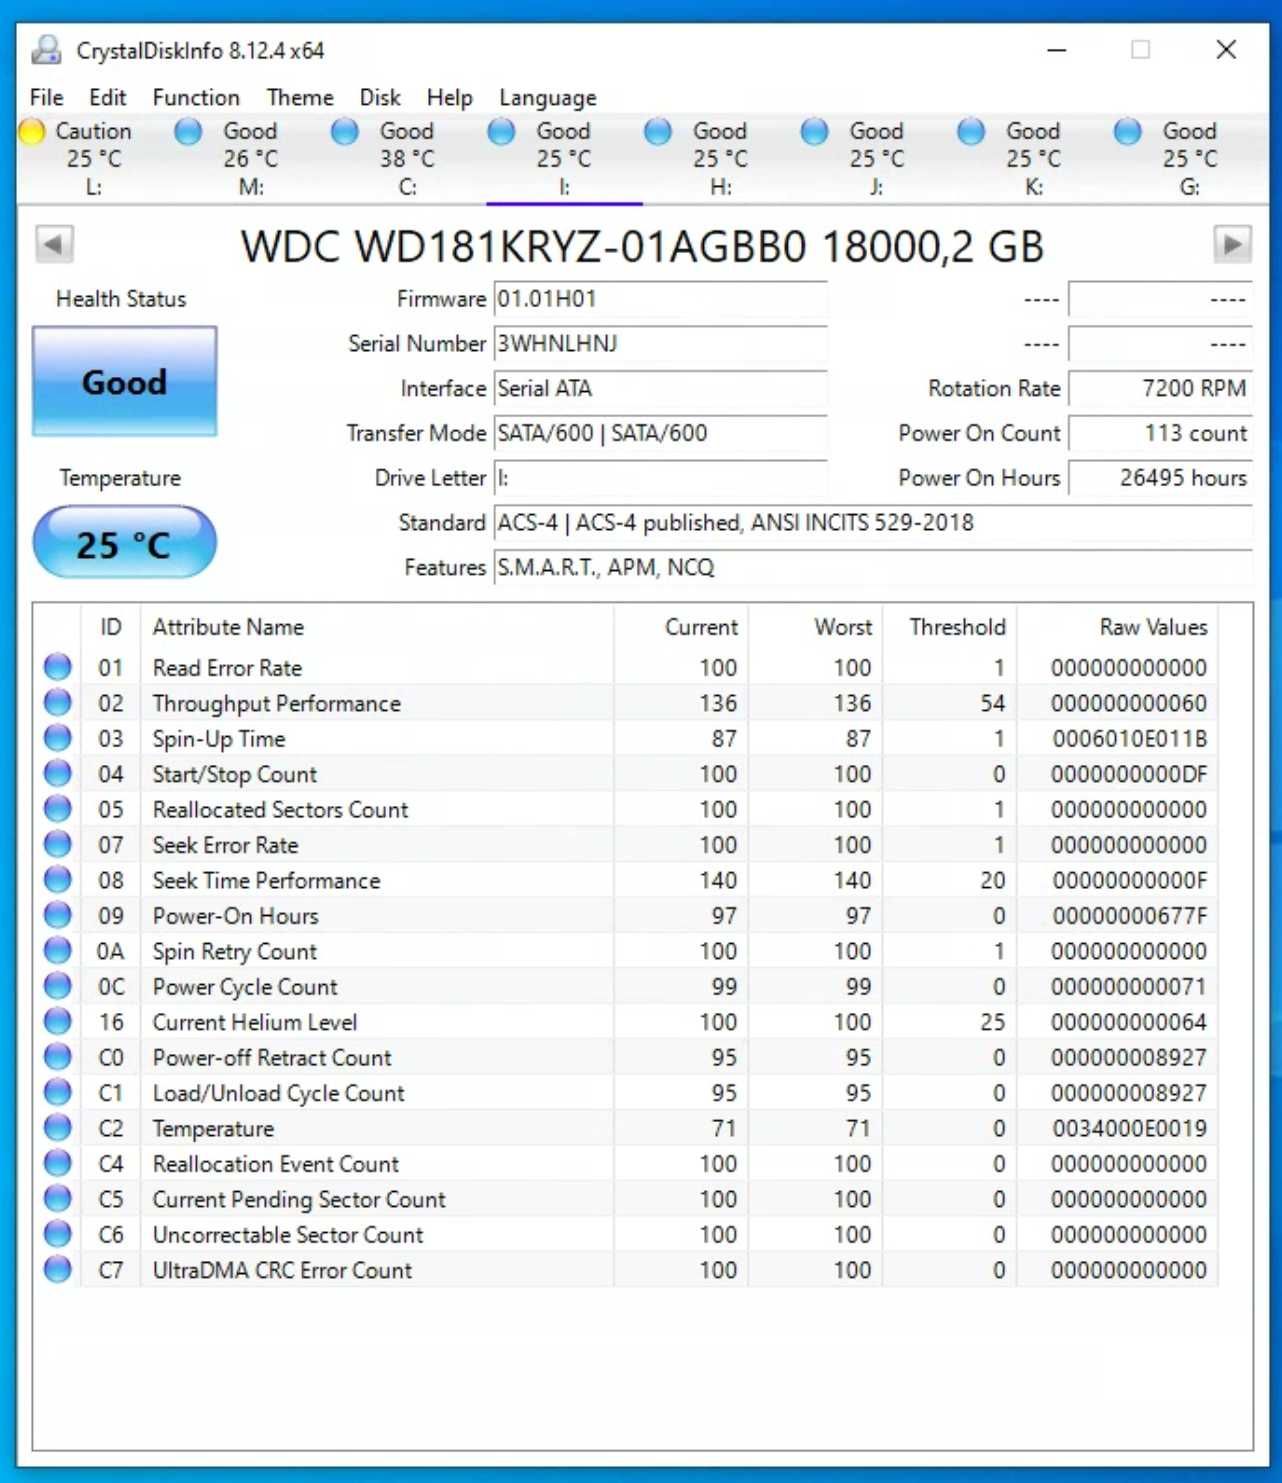
Task: Click raw value 0034000E0019
Action: coord(1129,1129)
